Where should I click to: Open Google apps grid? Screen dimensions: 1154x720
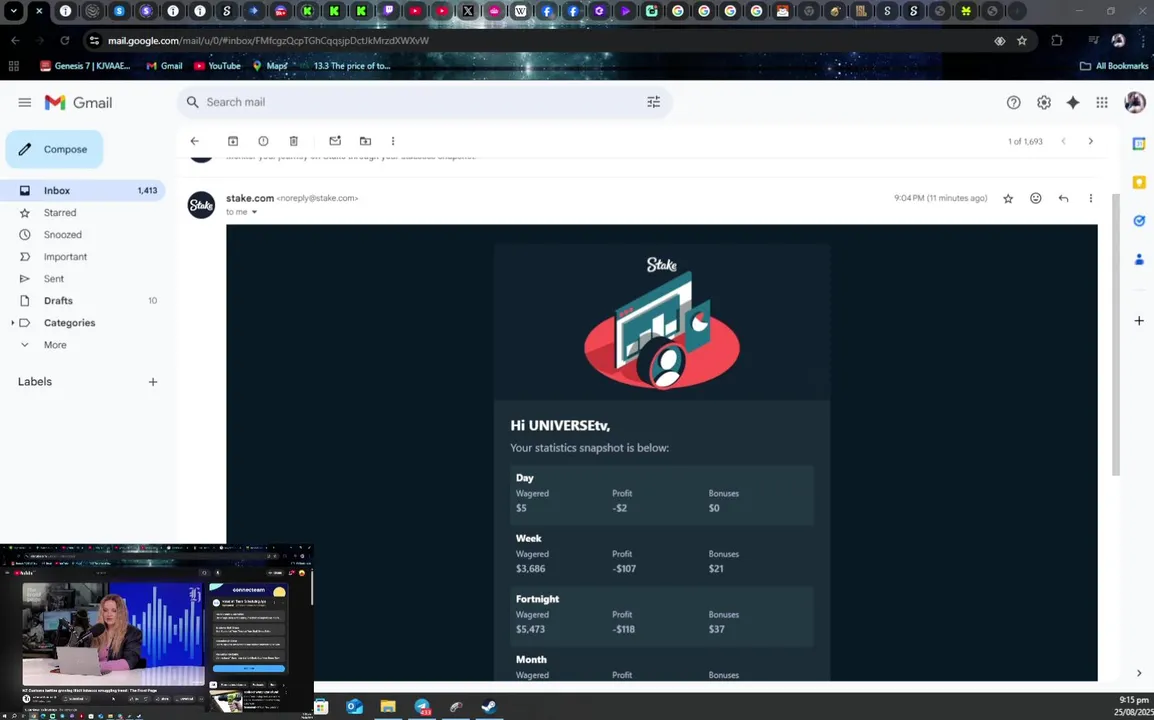(1102, 103)
